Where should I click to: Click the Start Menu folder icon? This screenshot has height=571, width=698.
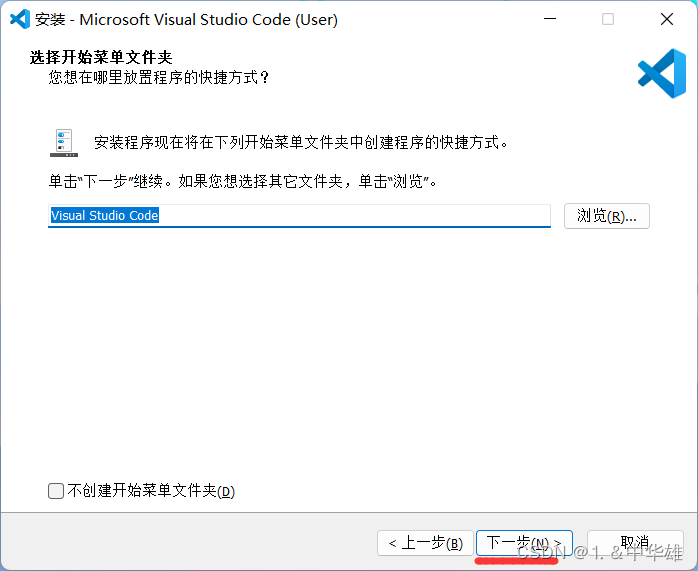[64, 142]
